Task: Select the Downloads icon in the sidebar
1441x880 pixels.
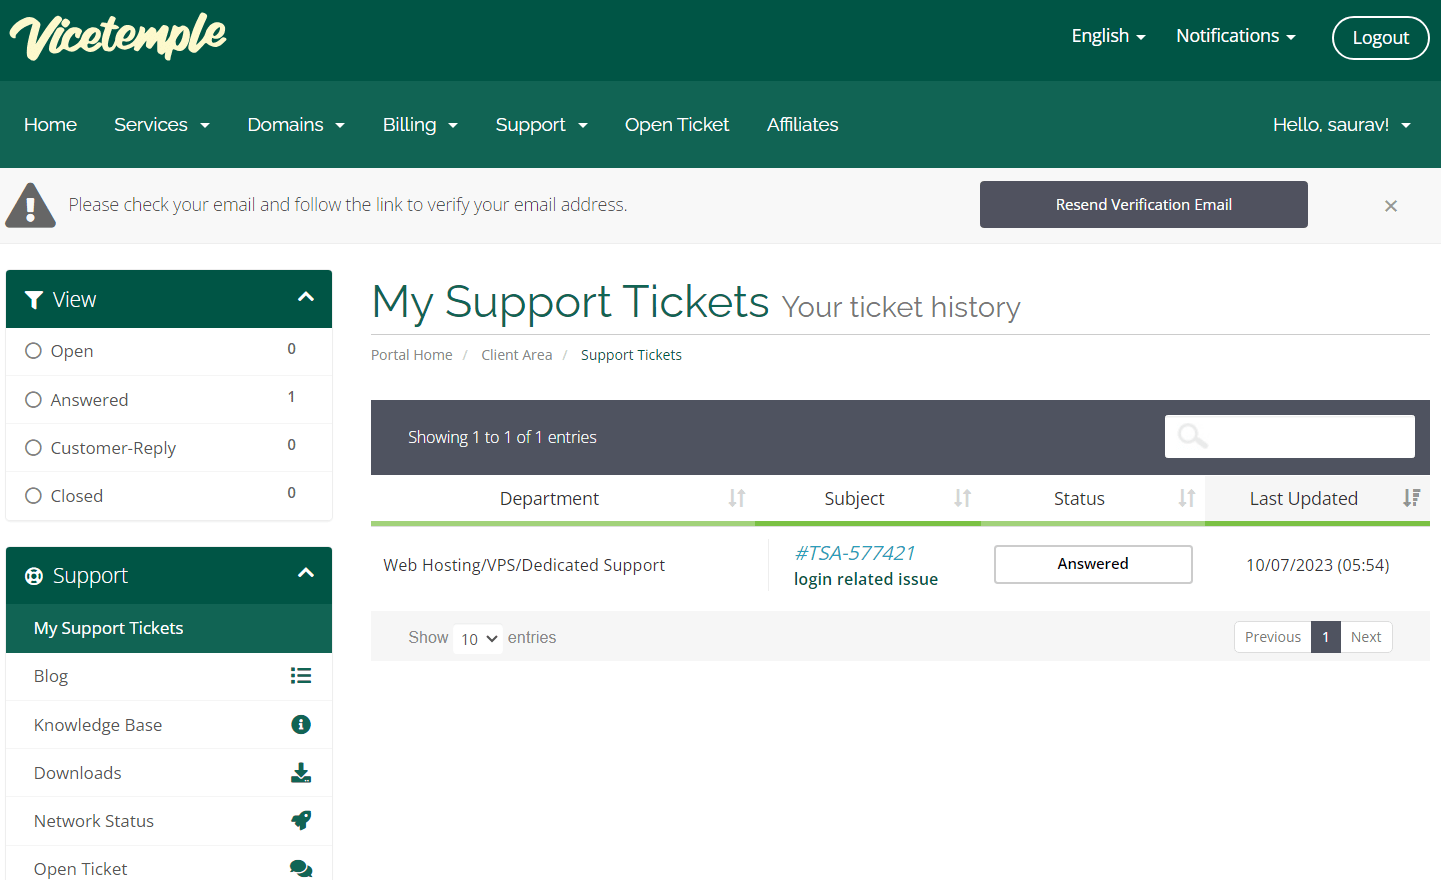Action: pos(301,772)
